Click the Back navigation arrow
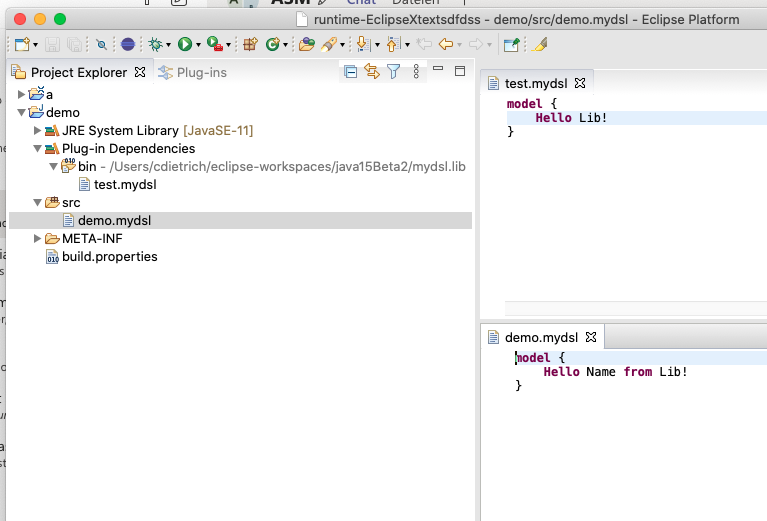This screenshot has height=521, width=767. click(446, 45)
